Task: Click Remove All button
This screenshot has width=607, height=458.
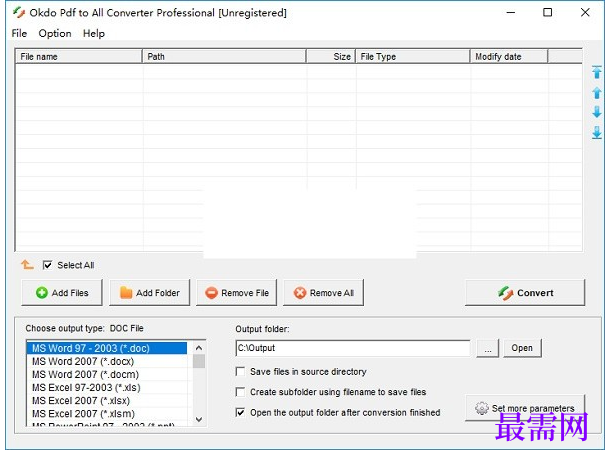Action: coord(323,293)
